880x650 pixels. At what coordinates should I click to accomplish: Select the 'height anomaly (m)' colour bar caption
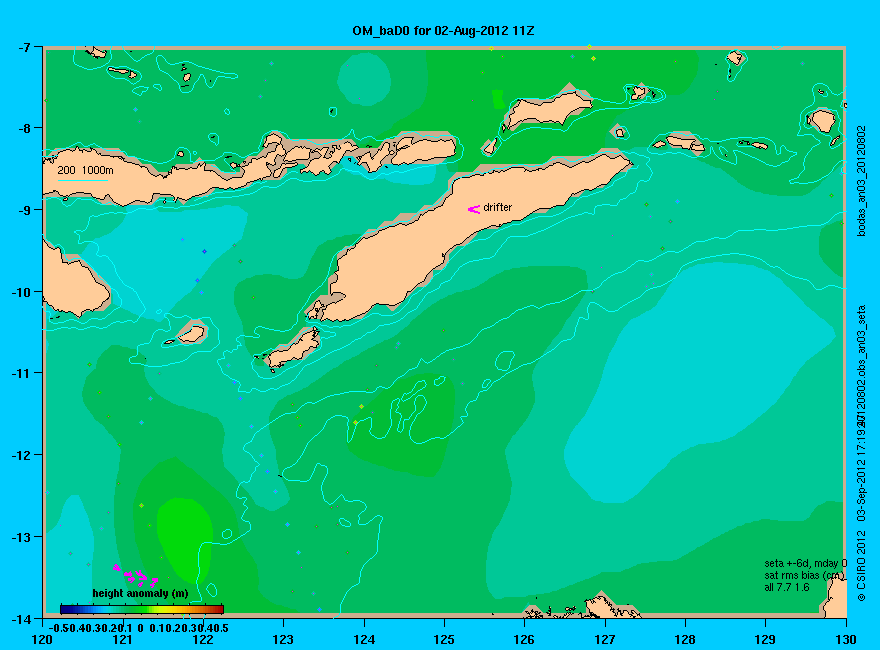(140, 593)
